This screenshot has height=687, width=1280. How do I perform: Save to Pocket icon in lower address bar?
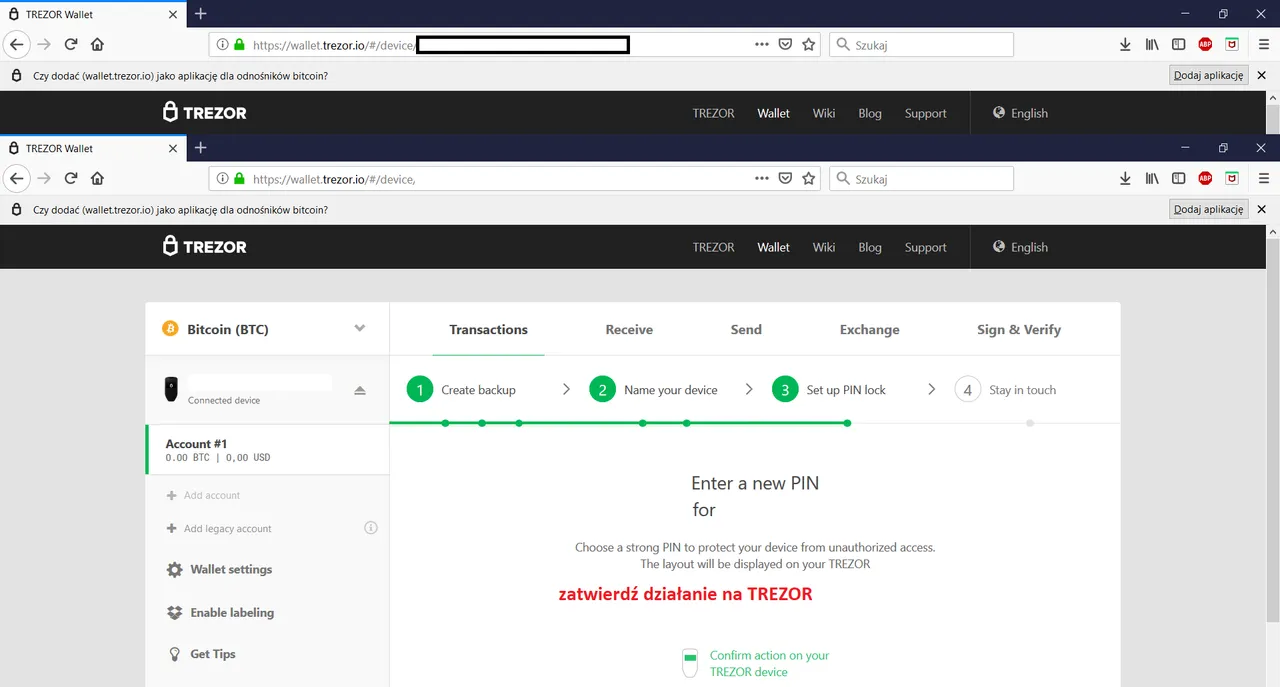click(x=786, y=179)
